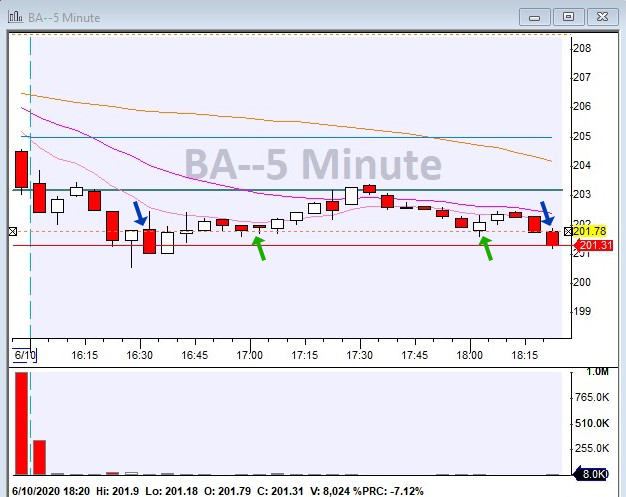The height and width of the screenshot is (497, 626).
Task: Click the Hi: 201.9 status value
Action: pyautogui.click(x=117, y=491)
